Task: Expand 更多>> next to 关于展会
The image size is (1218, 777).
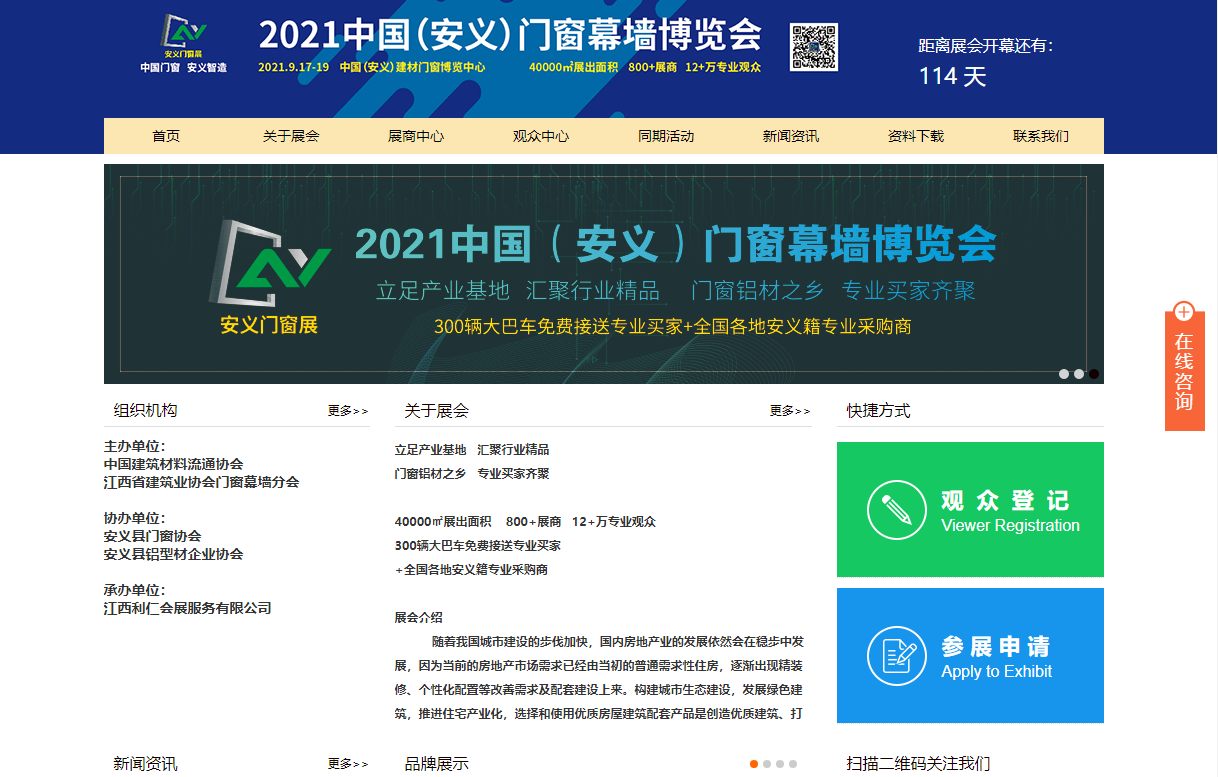Action: coord(789,411)
